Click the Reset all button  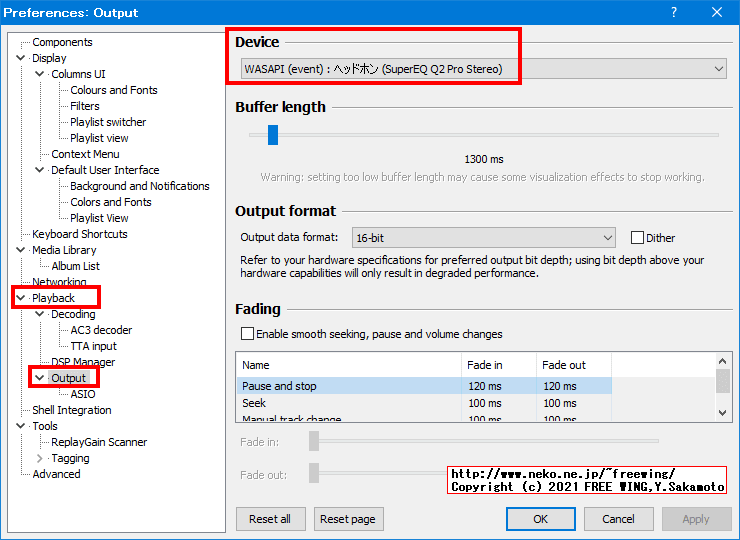[270, 519]
